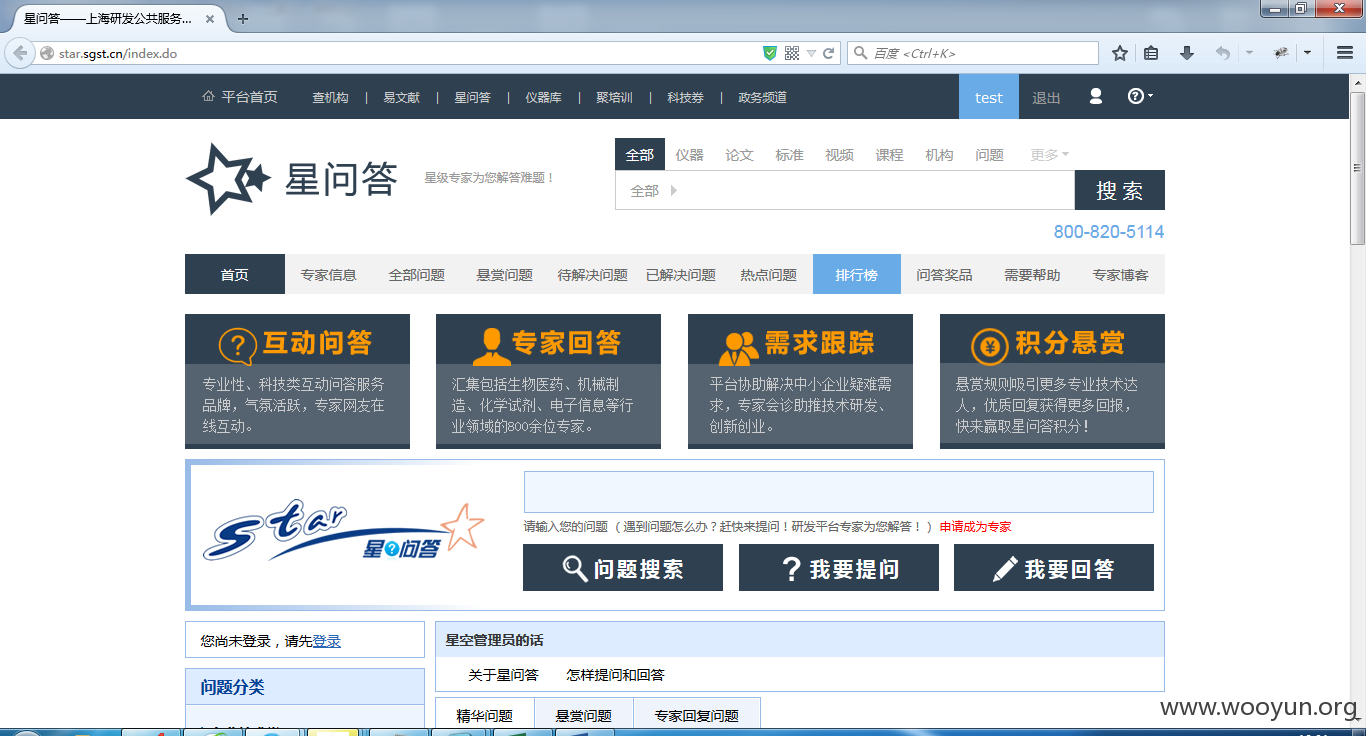Expand the 全部 arrow inside search box

[674, 190]
